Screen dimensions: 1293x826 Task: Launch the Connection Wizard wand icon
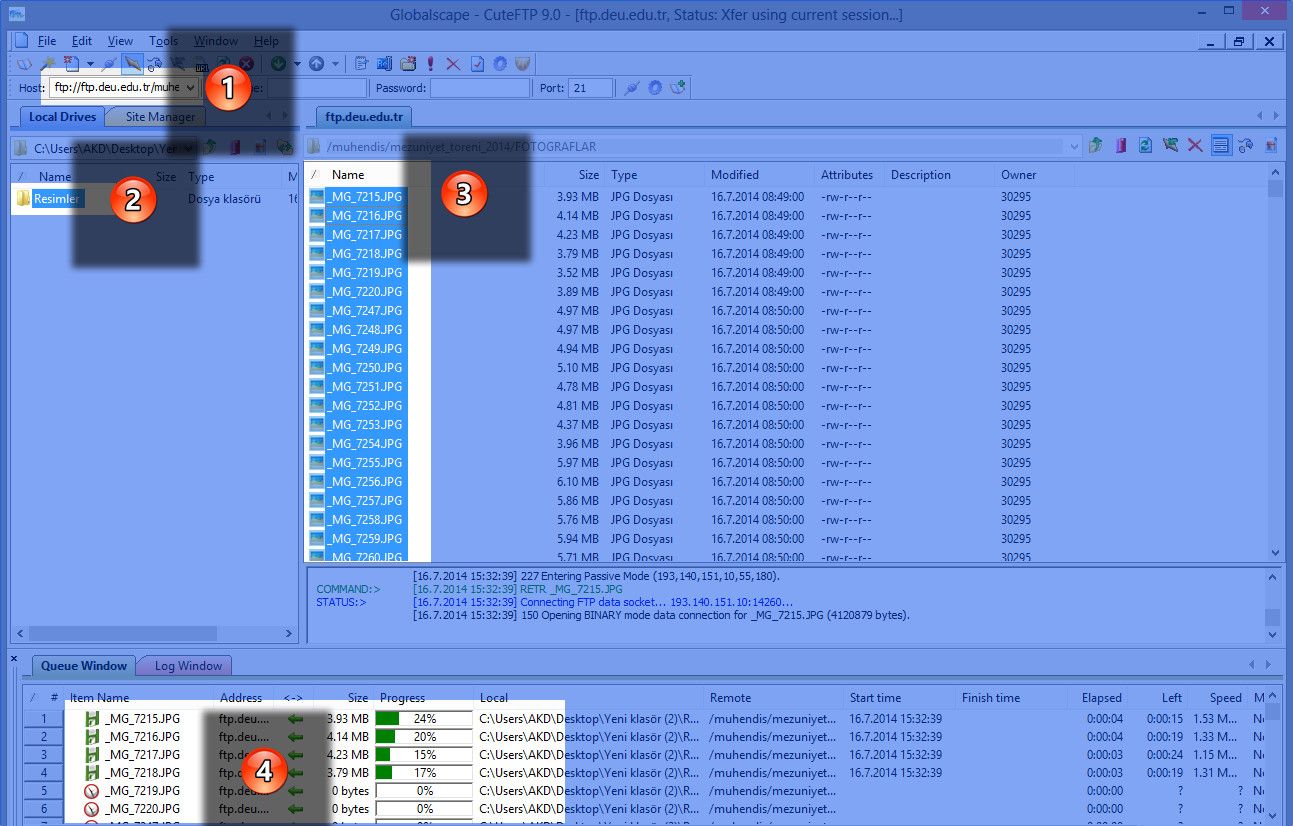49,64
